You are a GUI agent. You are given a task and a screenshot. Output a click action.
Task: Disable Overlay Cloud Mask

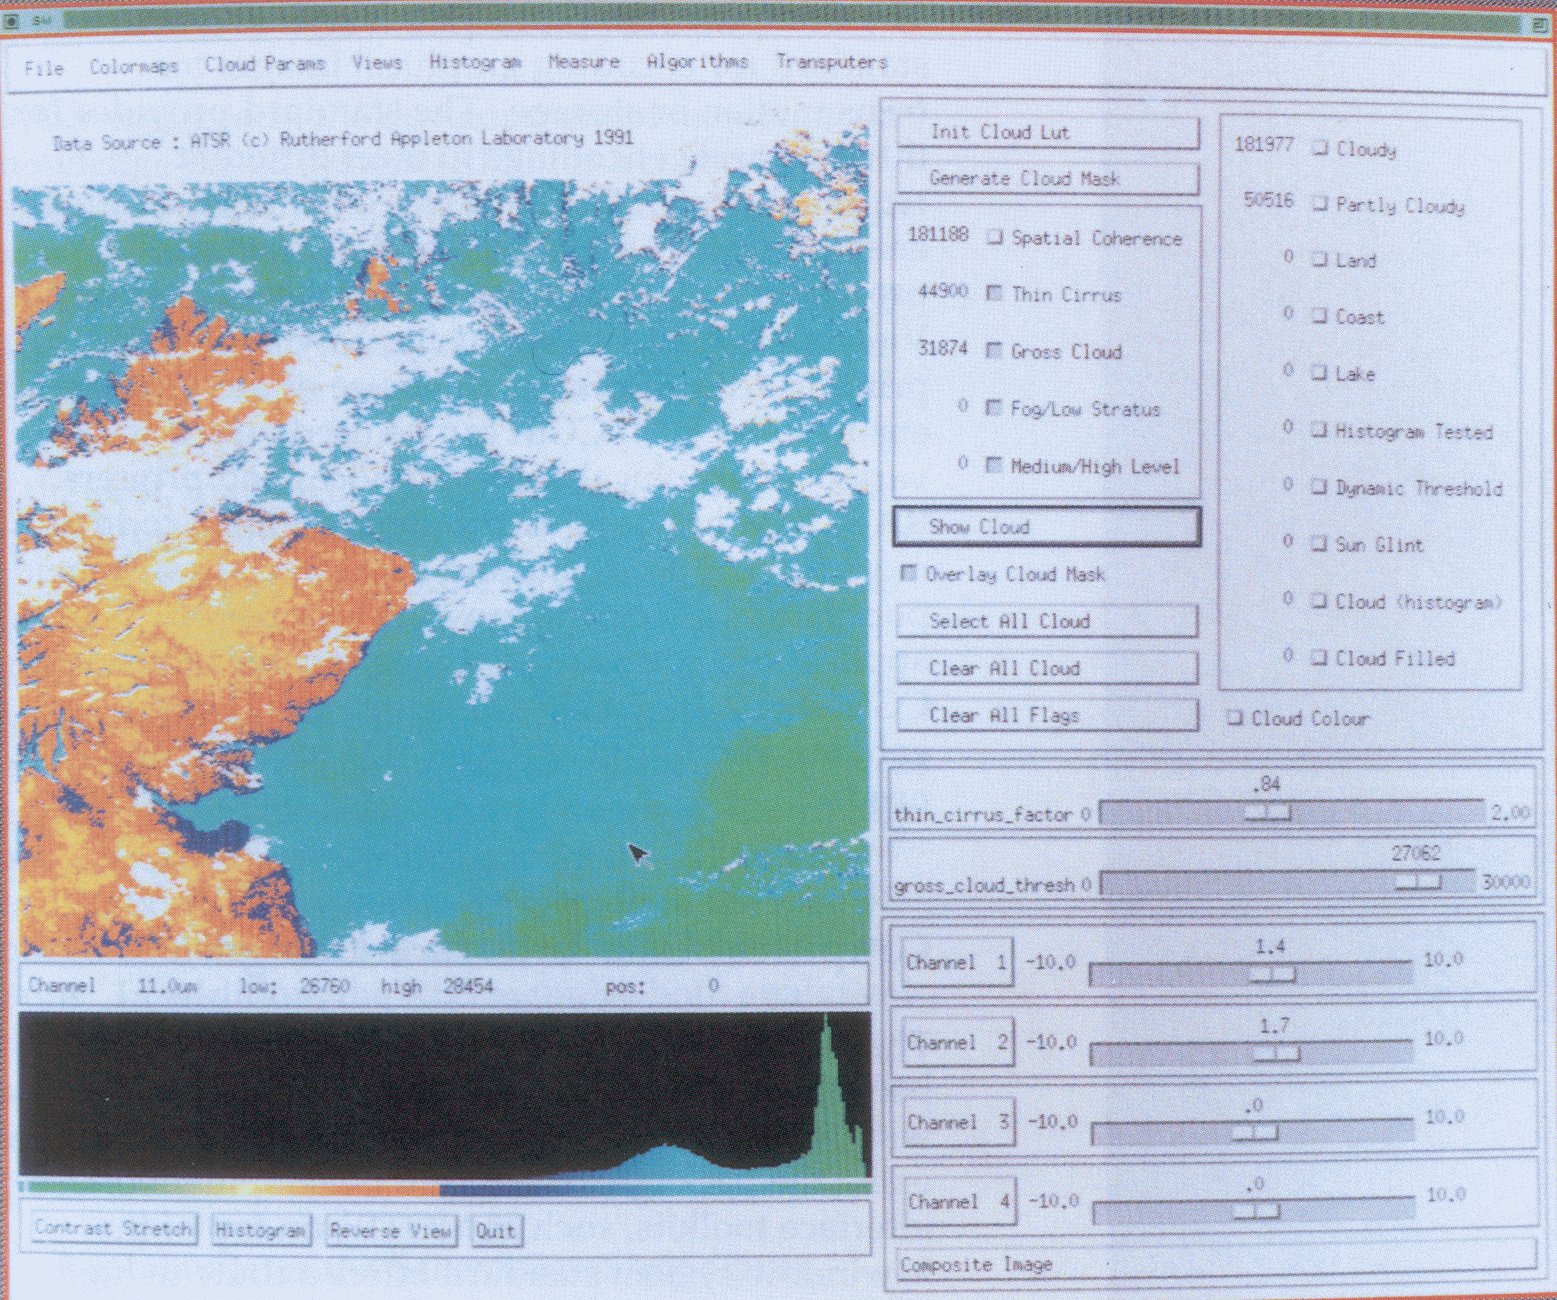pyautogui.click(x=908, y=573)
